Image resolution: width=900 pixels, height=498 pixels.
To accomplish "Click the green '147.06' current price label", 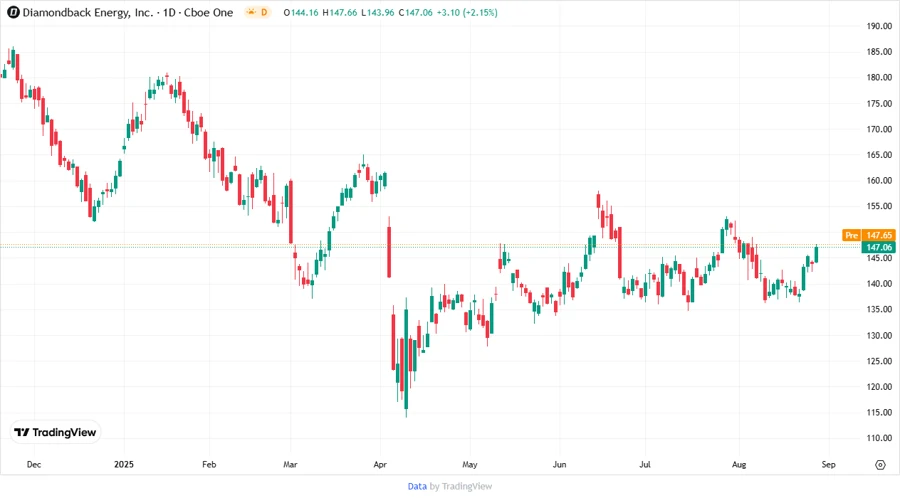I will click(879, 247).
